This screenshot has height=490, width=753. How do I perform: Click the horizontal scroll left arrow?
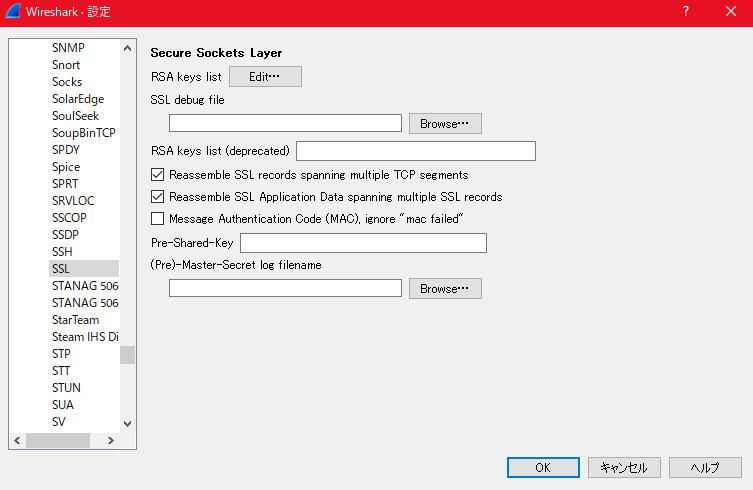tap(17, 441)
